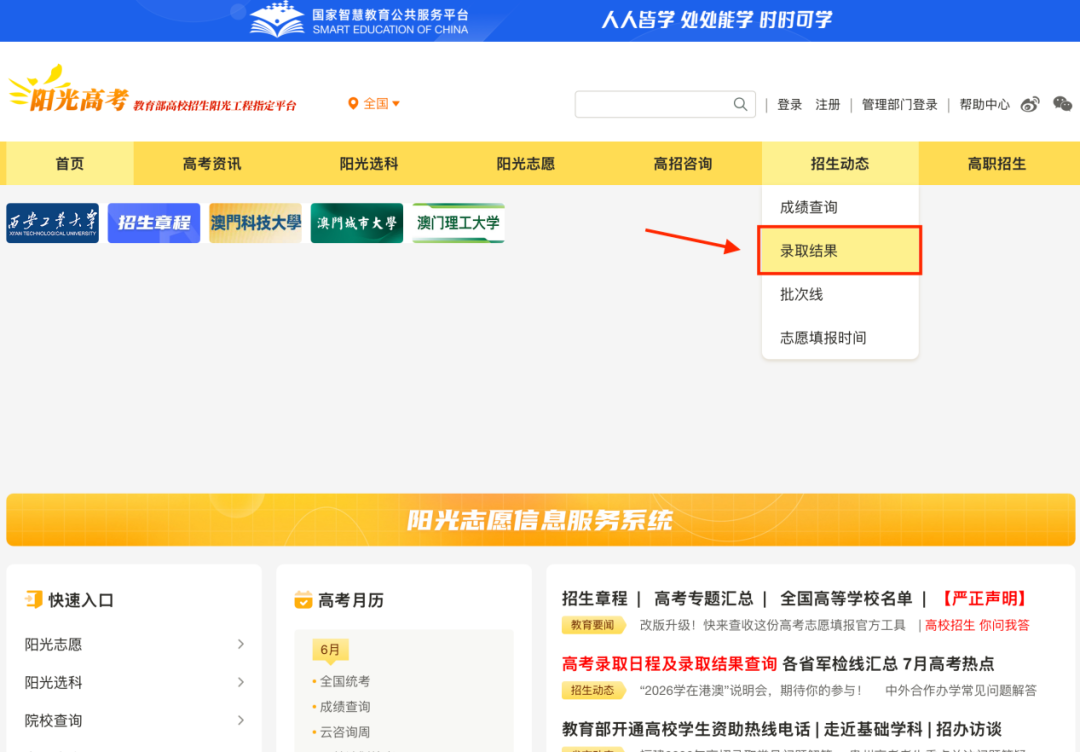Click into the site search field
The width and height of the screenshot is (1080, 752).
point(654,104)
